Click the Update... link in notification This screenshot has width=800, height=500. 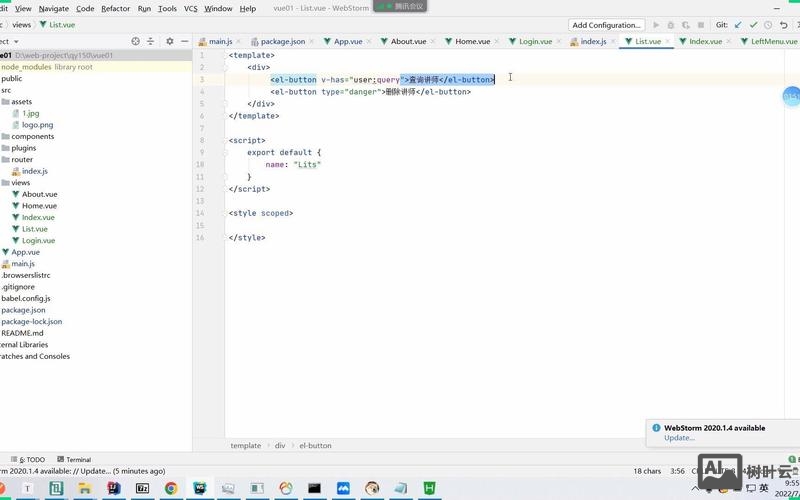click(x=679, y=437)
